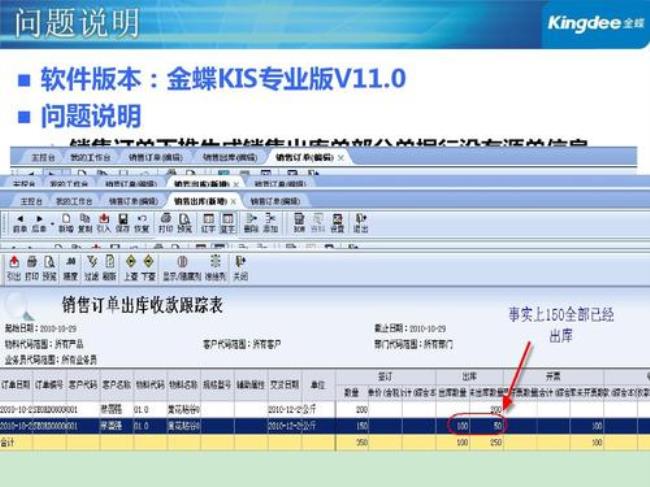The width and height of the screenshot is (650, 487).
Task: Click the 恢复 restore icon
Action: coord(142,223)
